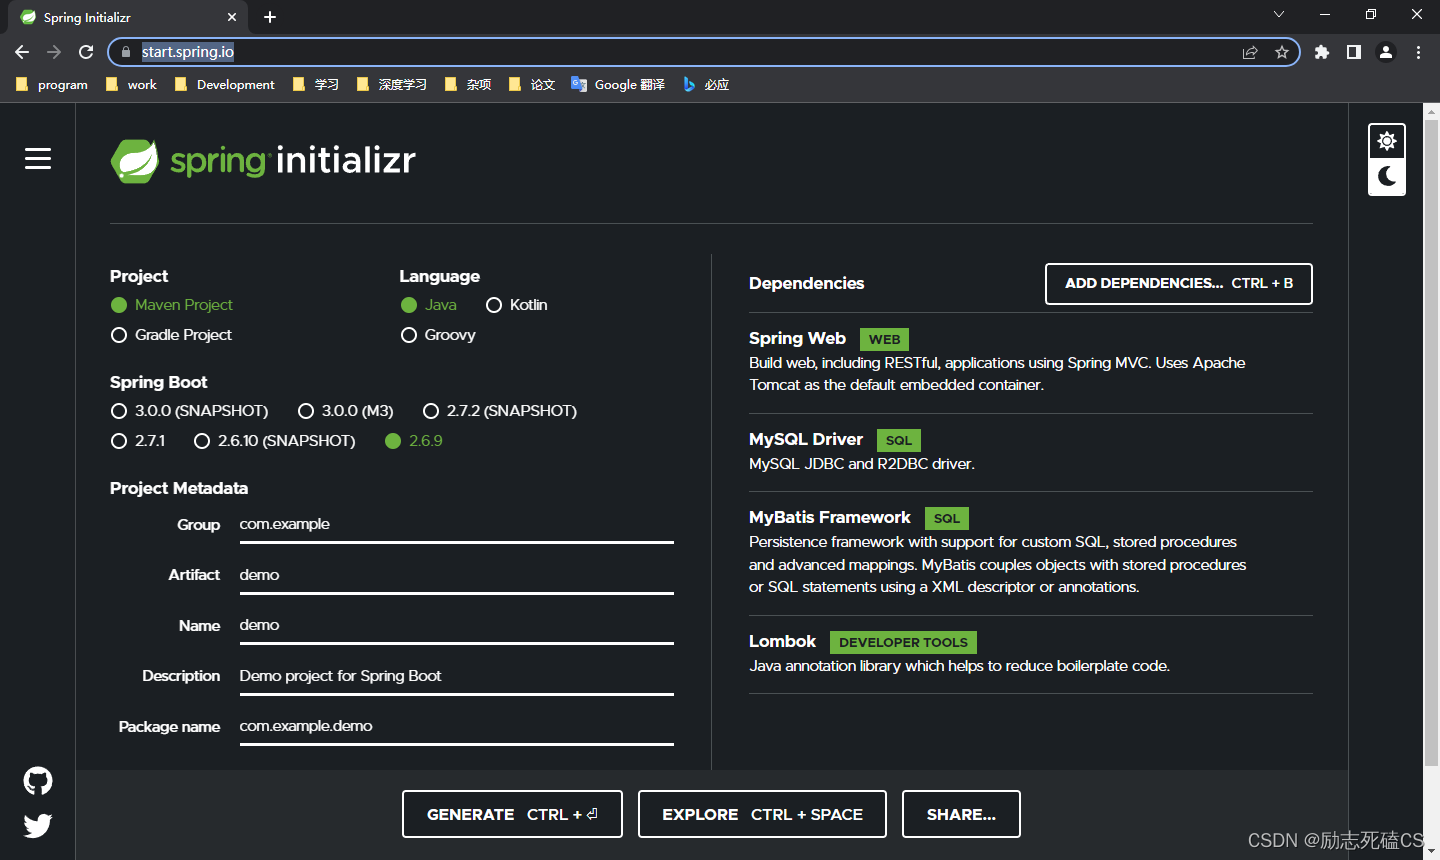Screen dimensions: 1440x860
Task: Open Google 翻译 bookmark
Action: [618, 85]
